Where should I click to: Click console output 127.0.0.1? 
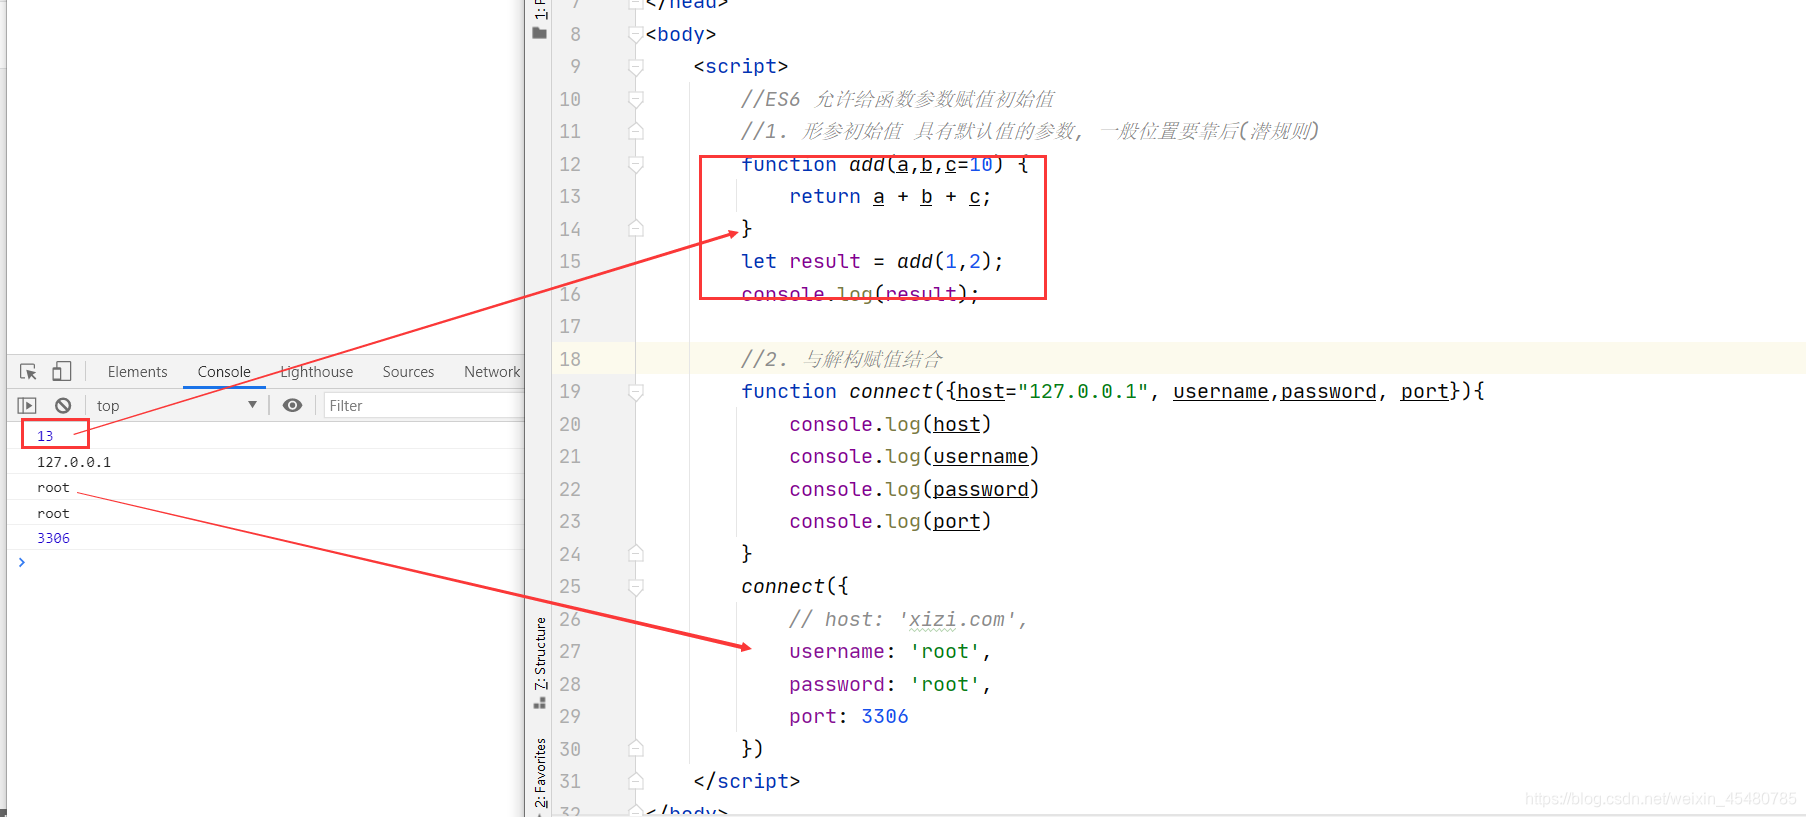[x=74, y=462]
